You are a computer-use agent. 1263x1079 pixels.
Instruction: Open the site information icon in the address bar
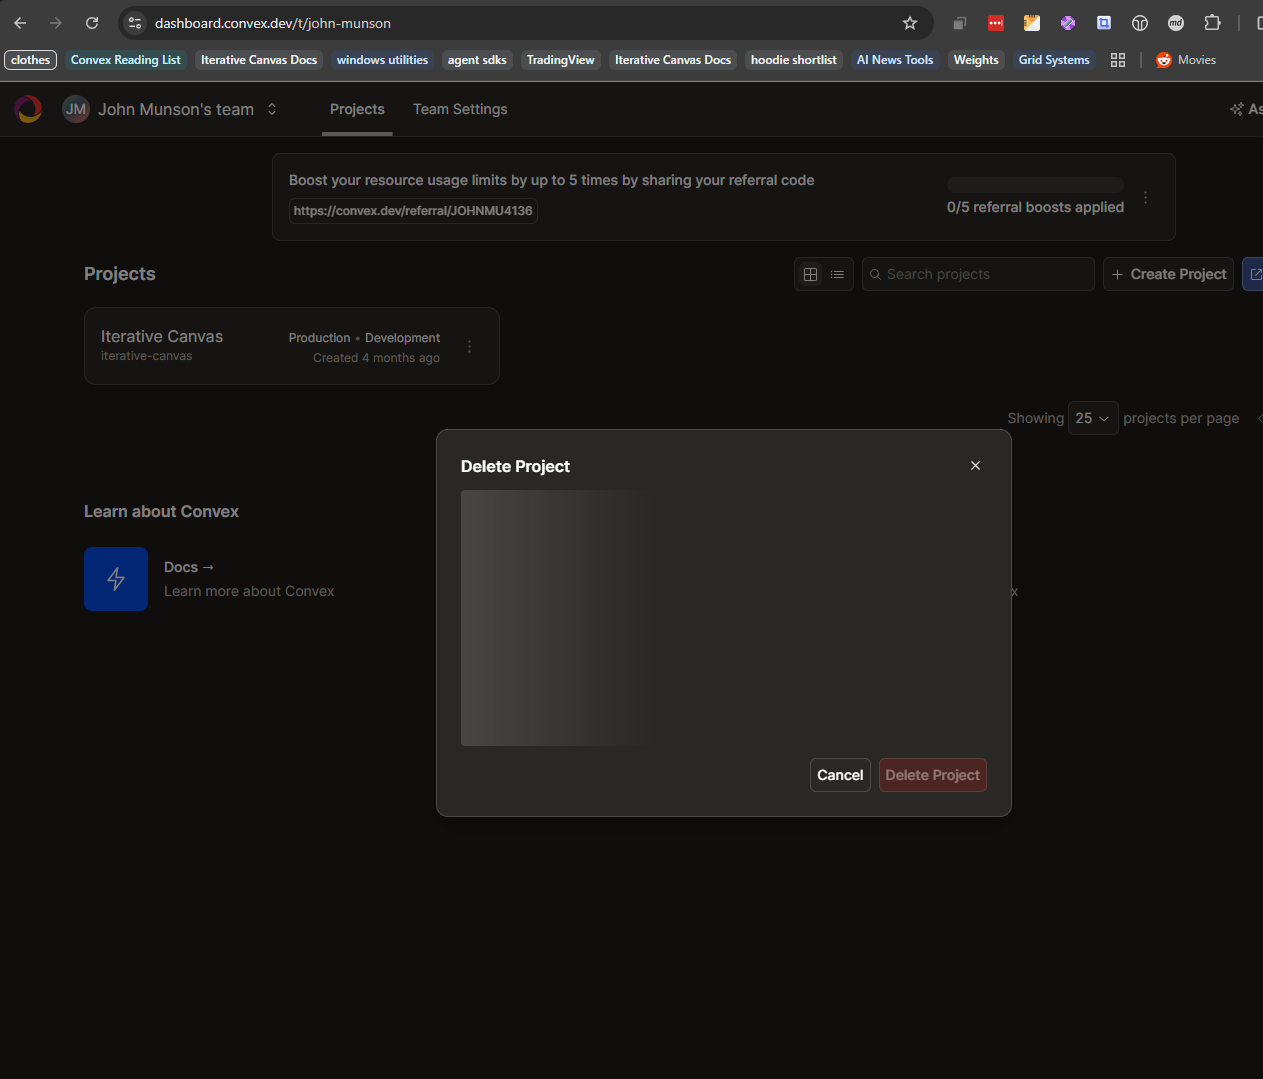(x=135, y=23)
